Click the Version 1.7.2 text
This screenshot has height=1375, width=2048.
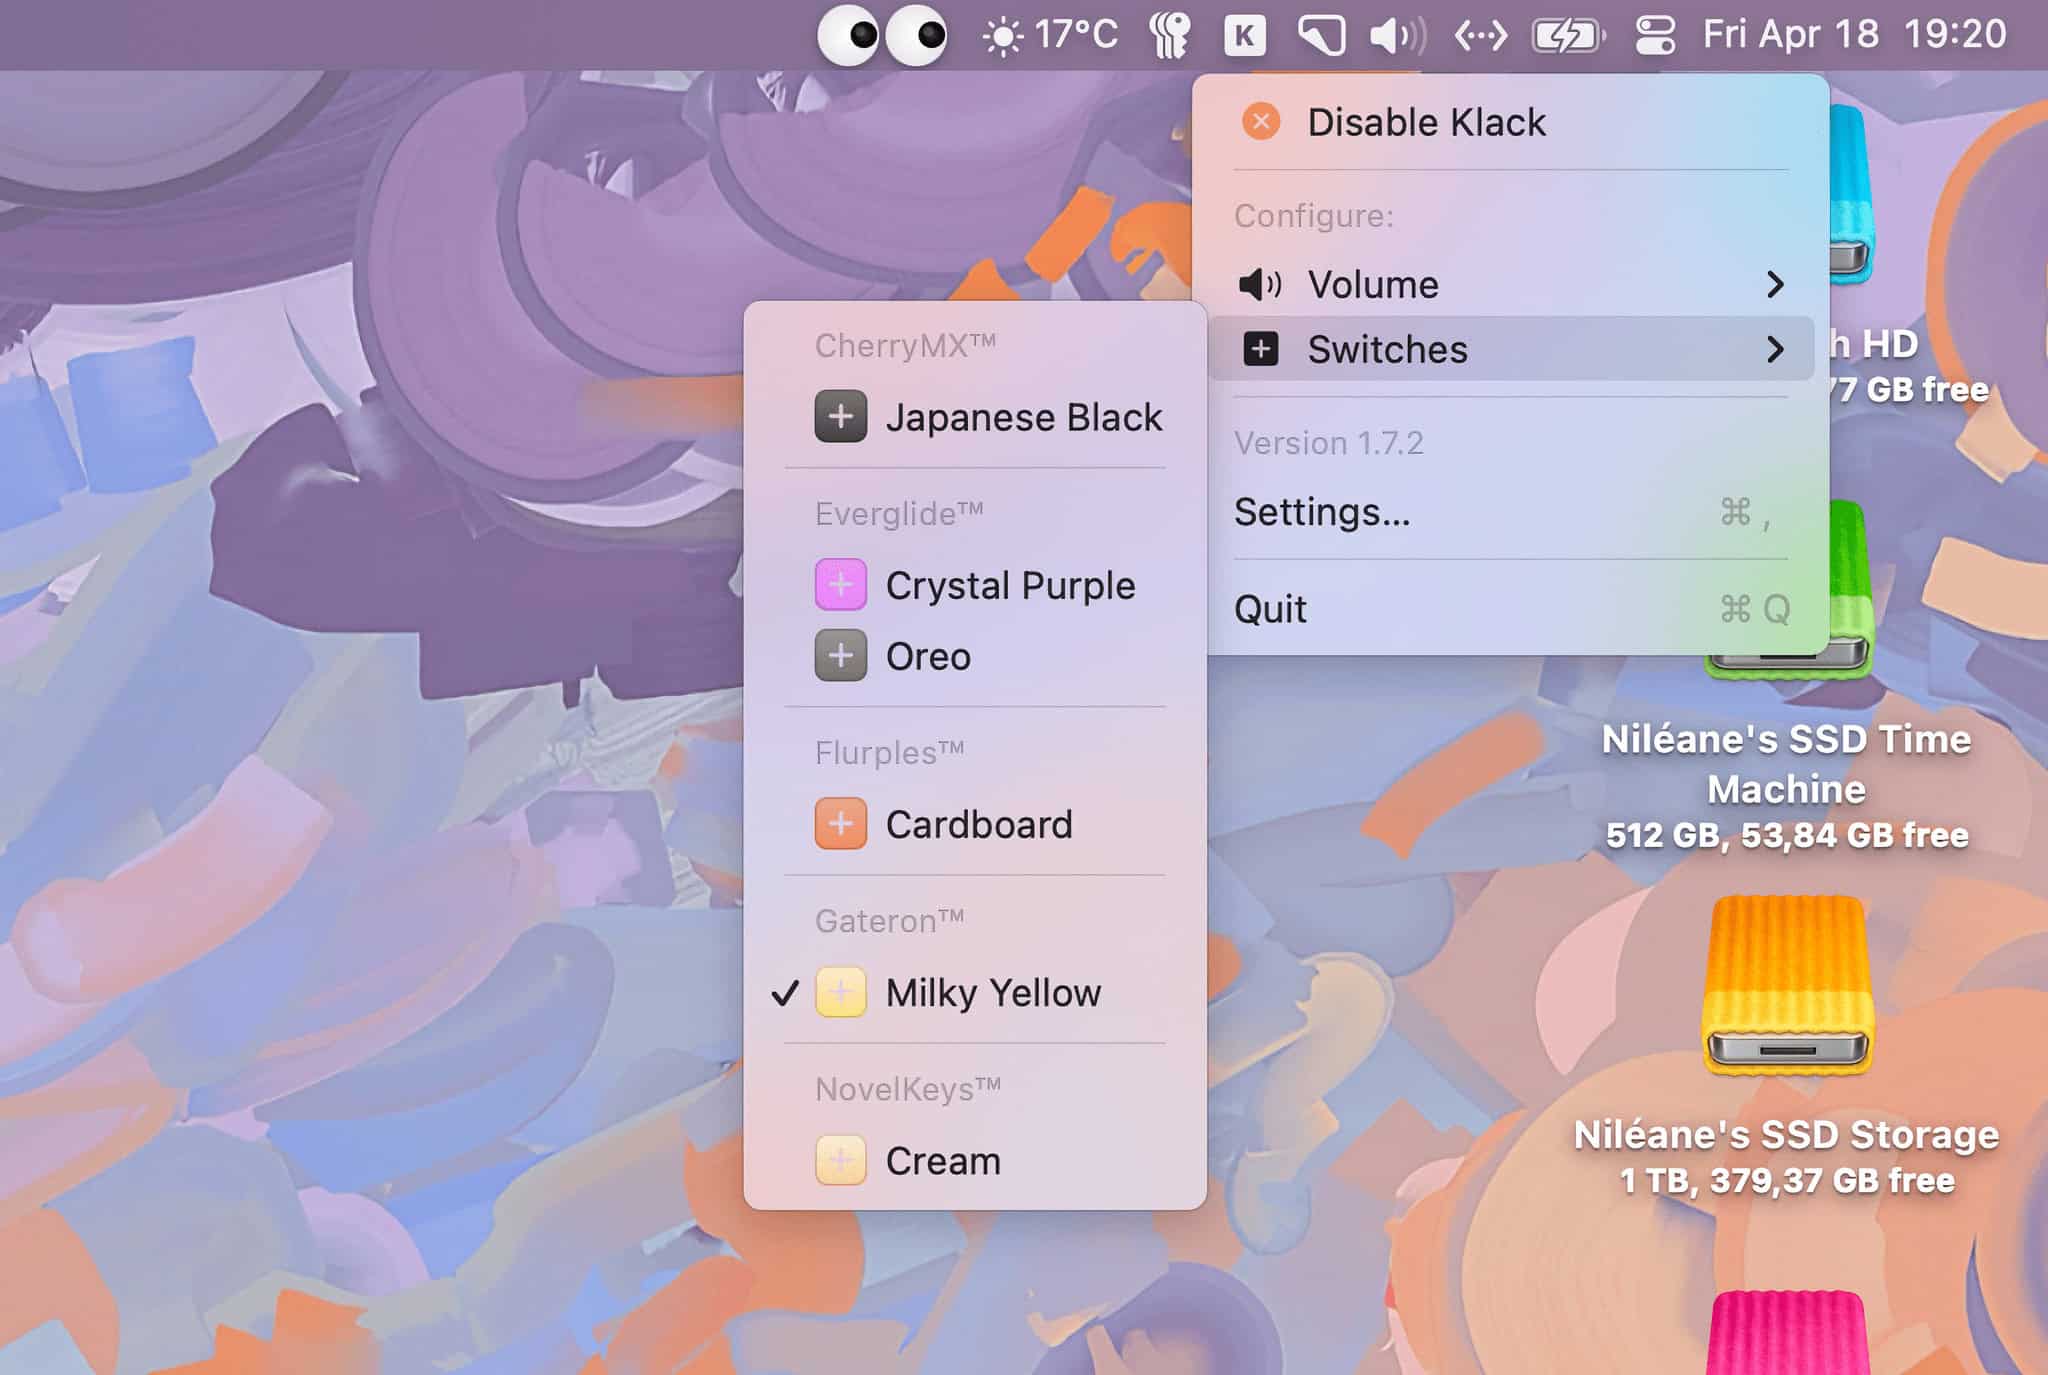[1328, 443]
